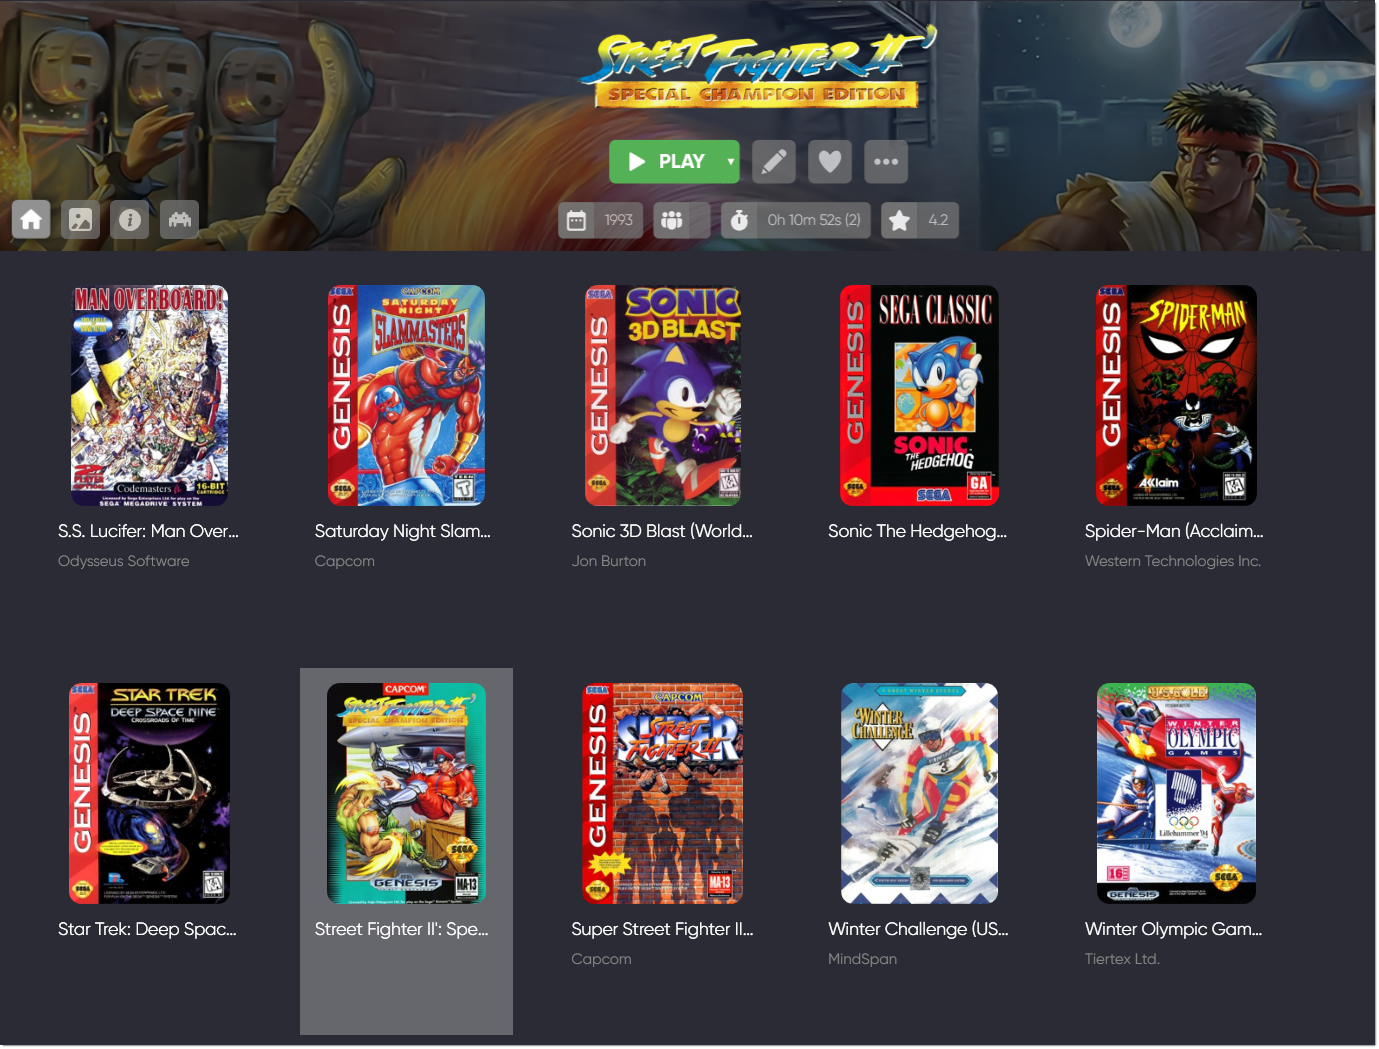Select the Spider-Man cover art
Image resolution: width=1379 pixels, height=1049 pixels.
pyautogui.click(x=1176, y=396)
